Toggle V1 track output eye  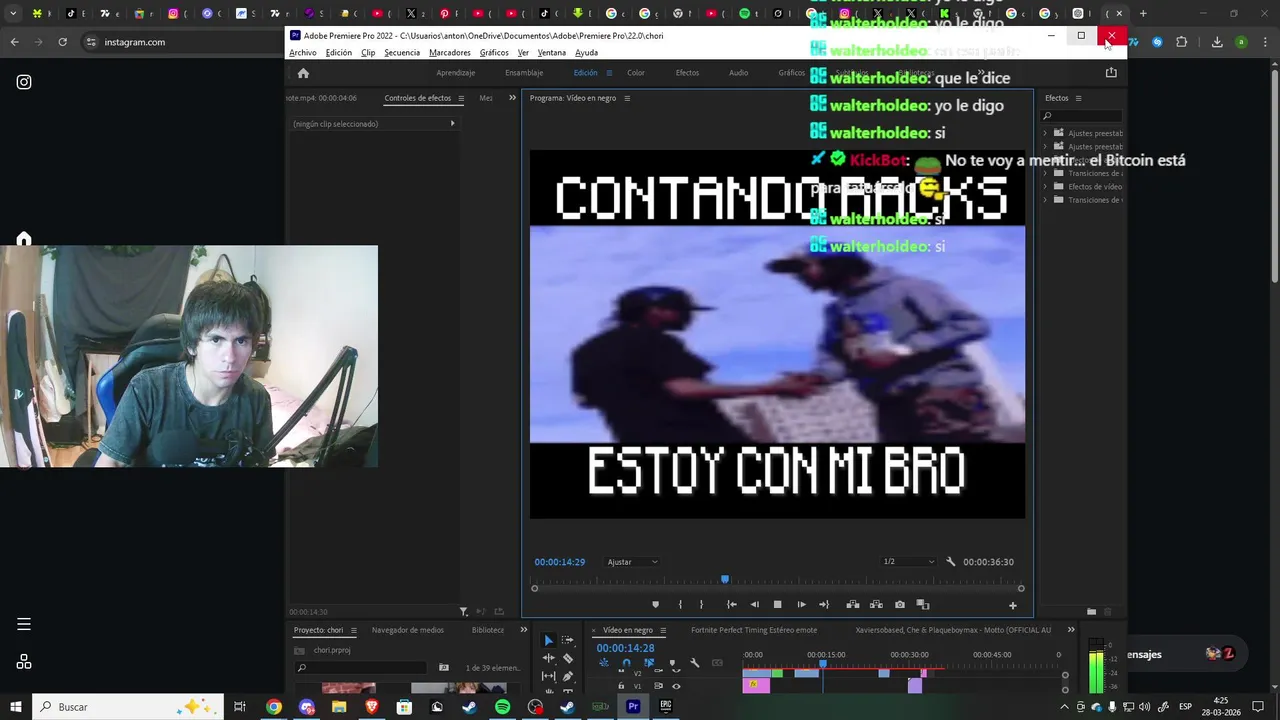[x=676, y=686]
